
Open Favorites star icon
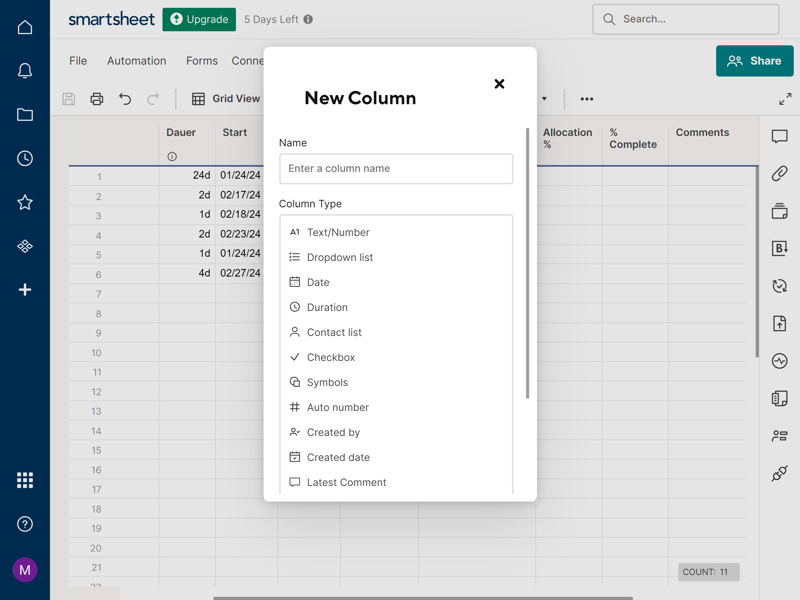tap(24, 203)
